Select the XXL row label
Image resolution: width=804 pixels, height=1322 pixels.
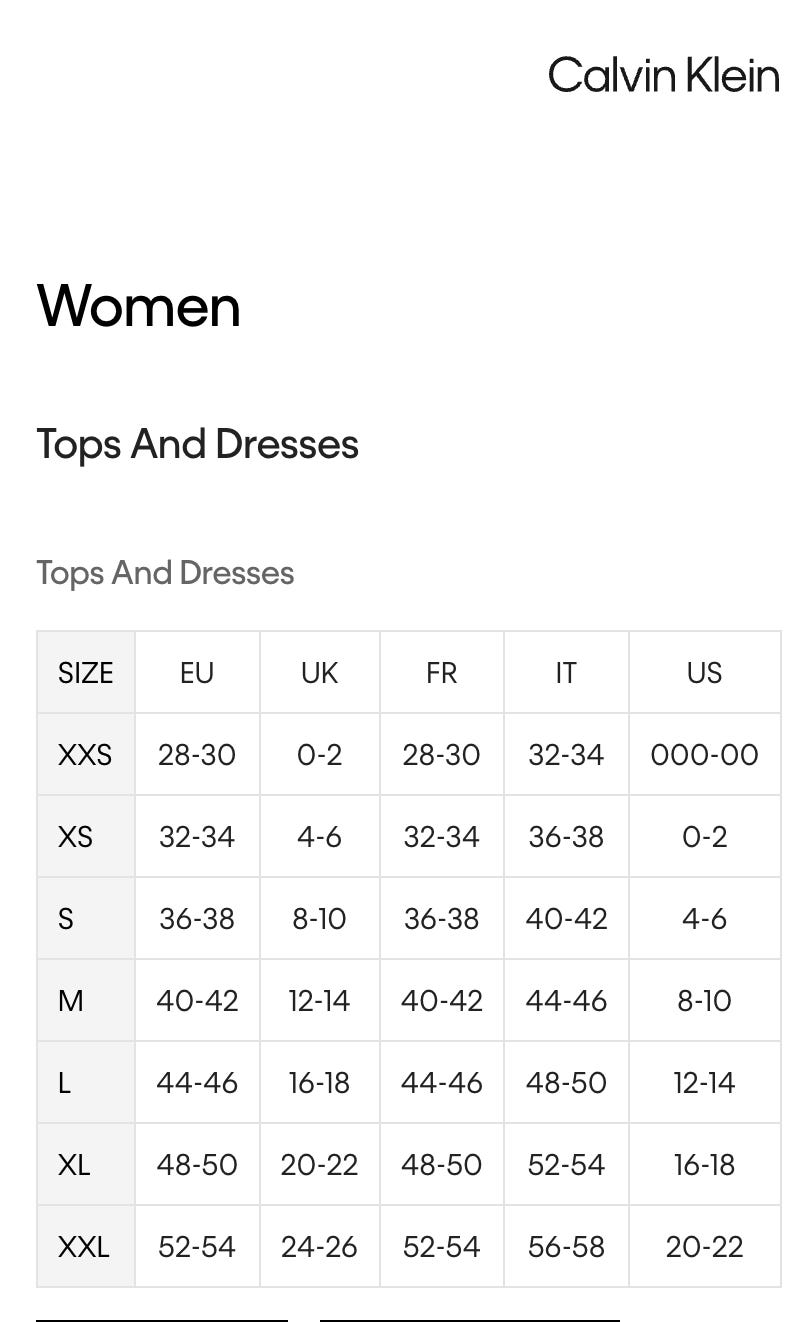[x=84, y=1247]
